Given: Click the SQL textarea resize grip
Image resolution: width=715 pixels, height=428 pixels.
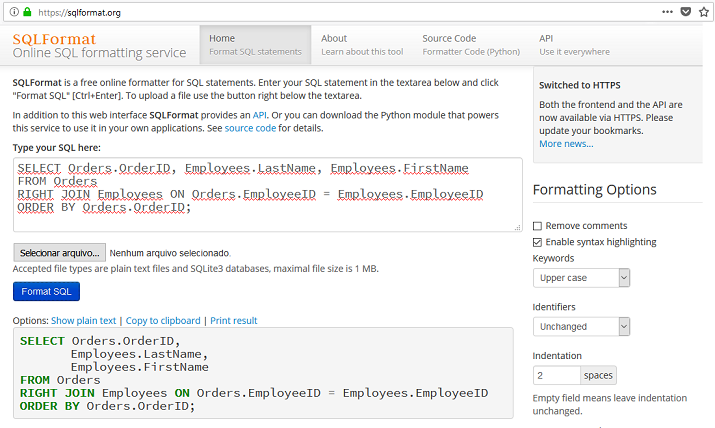Looking at the screenshot, I should [518, 227].
